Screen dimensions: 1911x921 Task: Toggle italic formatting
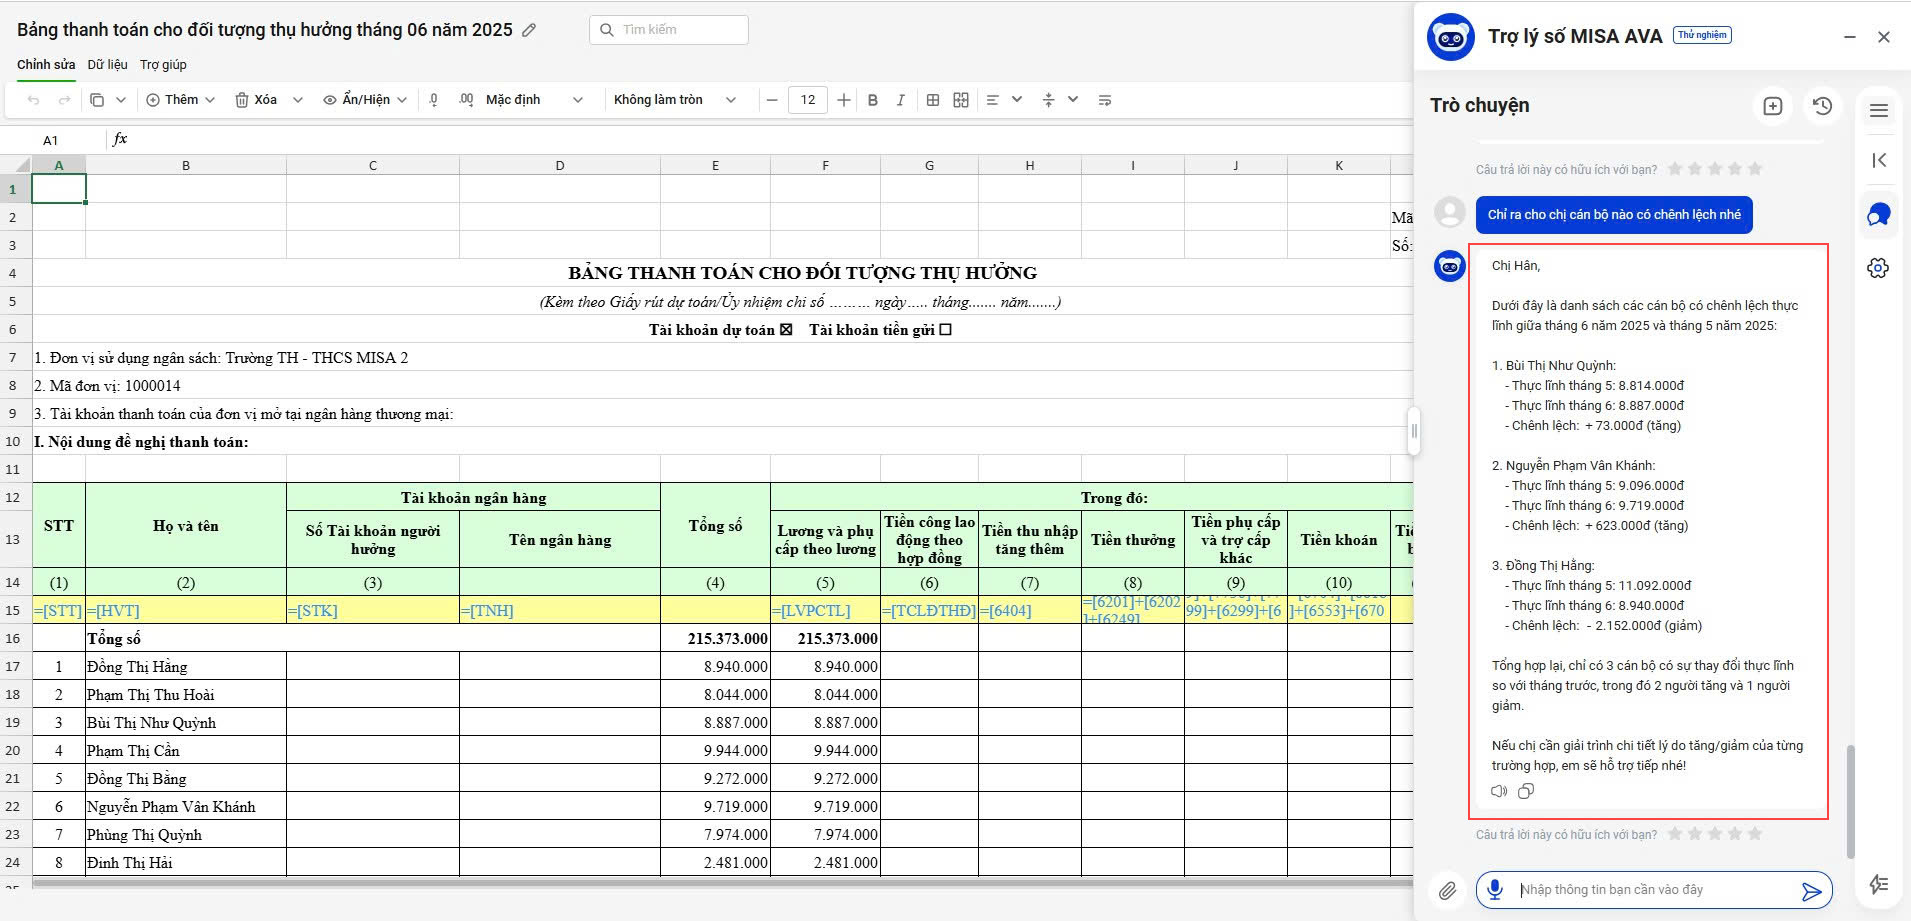click(900, 100)
